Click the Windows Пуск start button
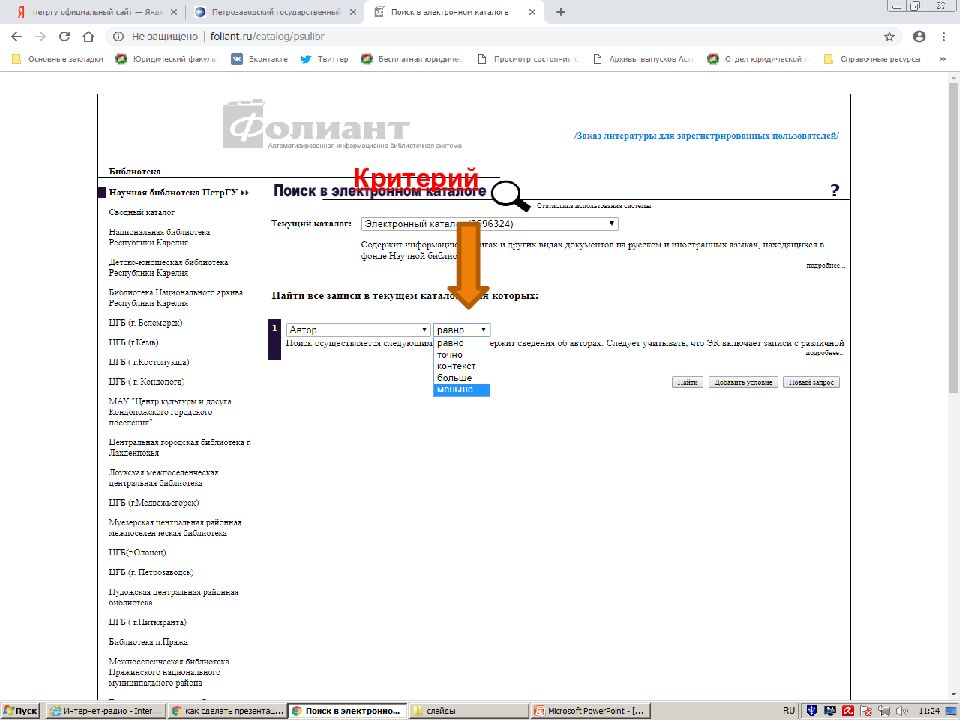This screenshot has width=960, height=720. tap(20, 710)
